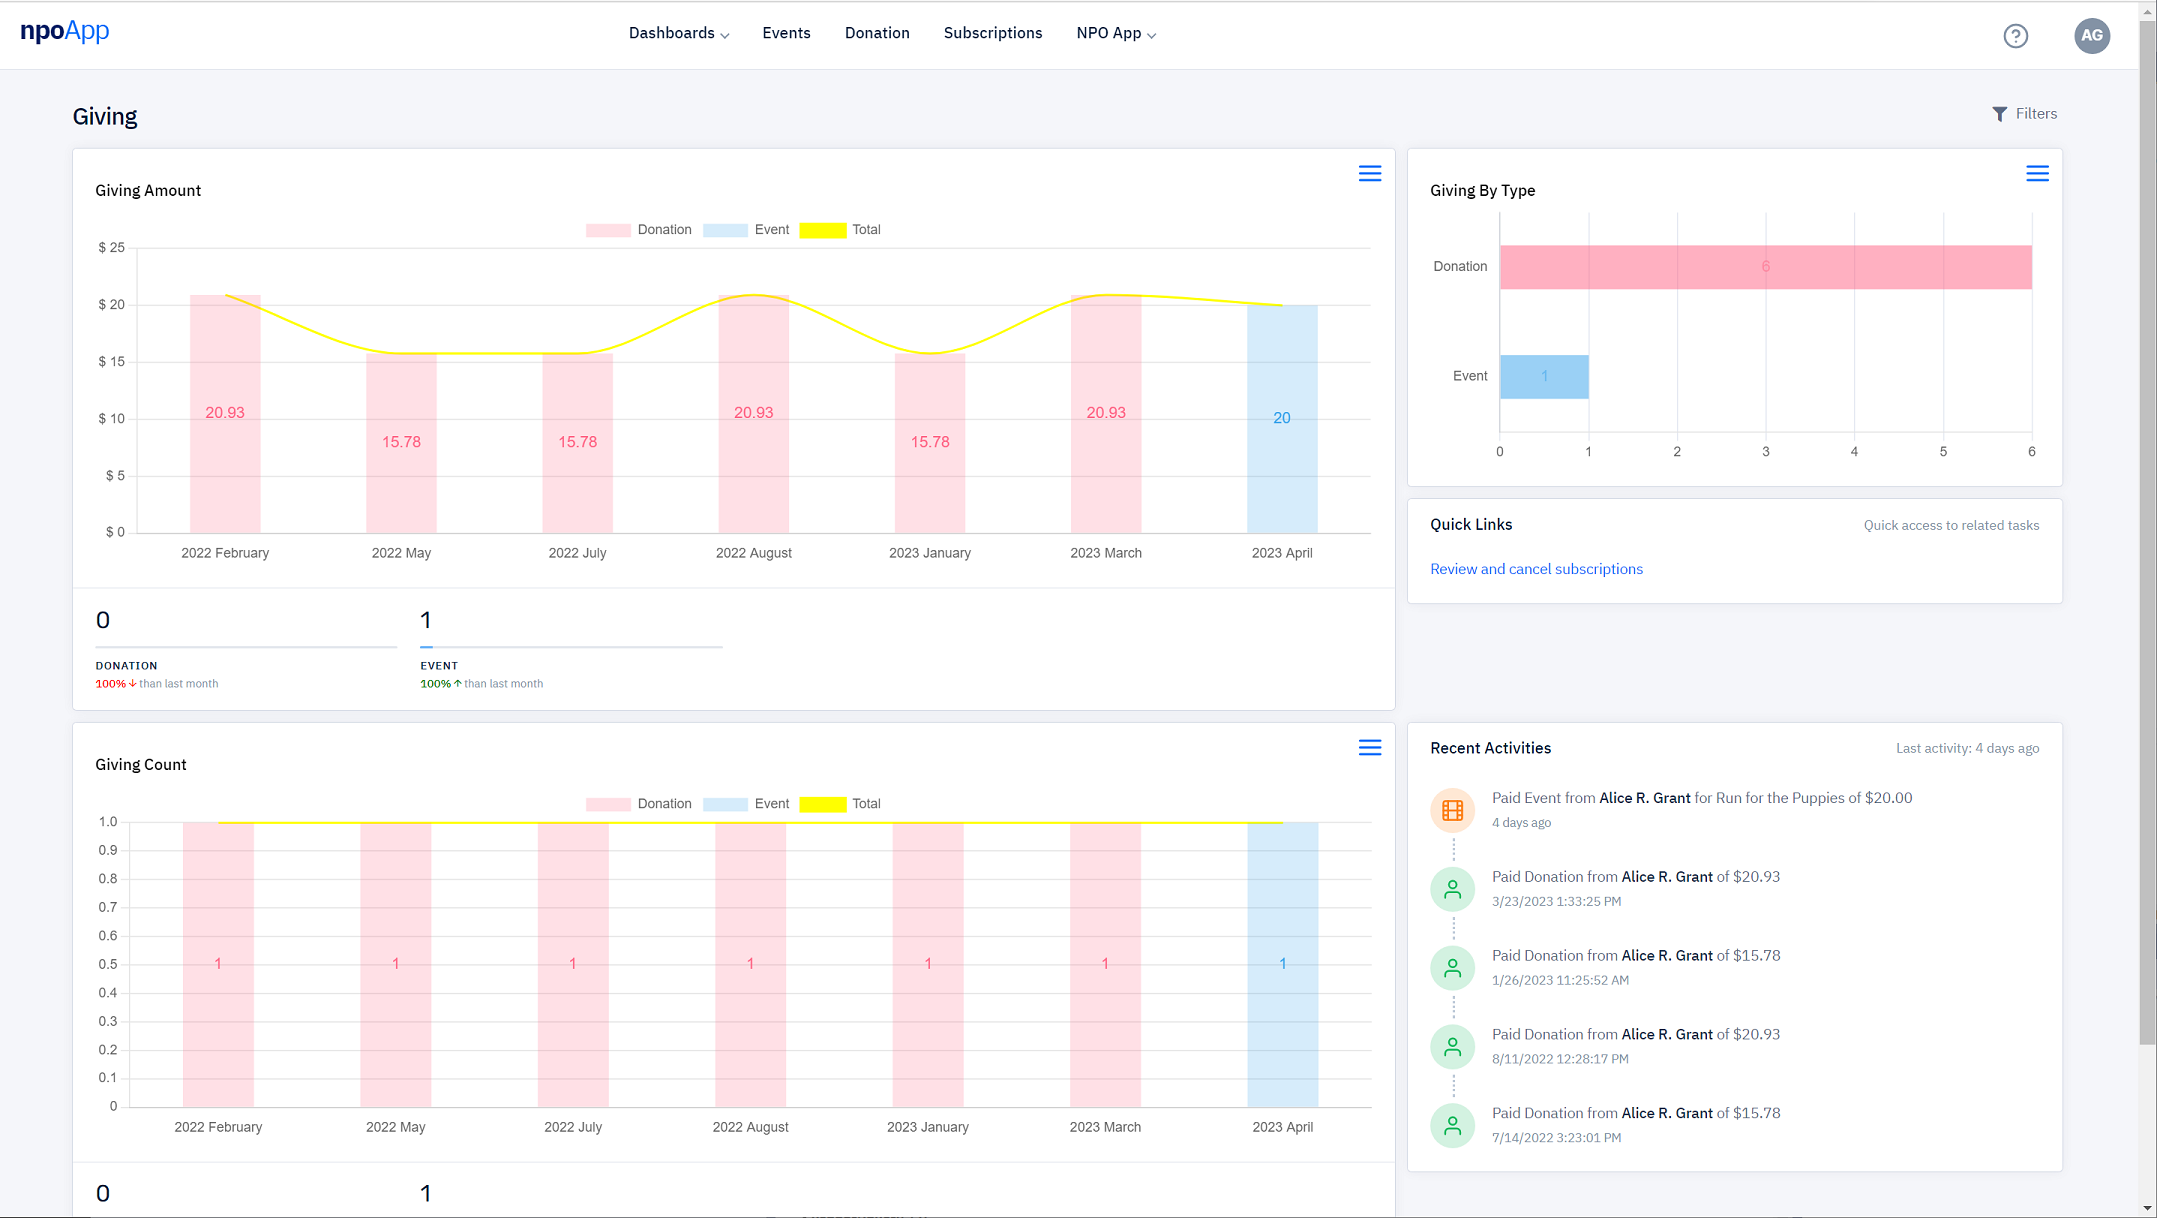This screenshot has width=2157, height=1218.
Task: Open Alice R. Grant in the 3/23/2023 donation
Action: (1667, 877)
